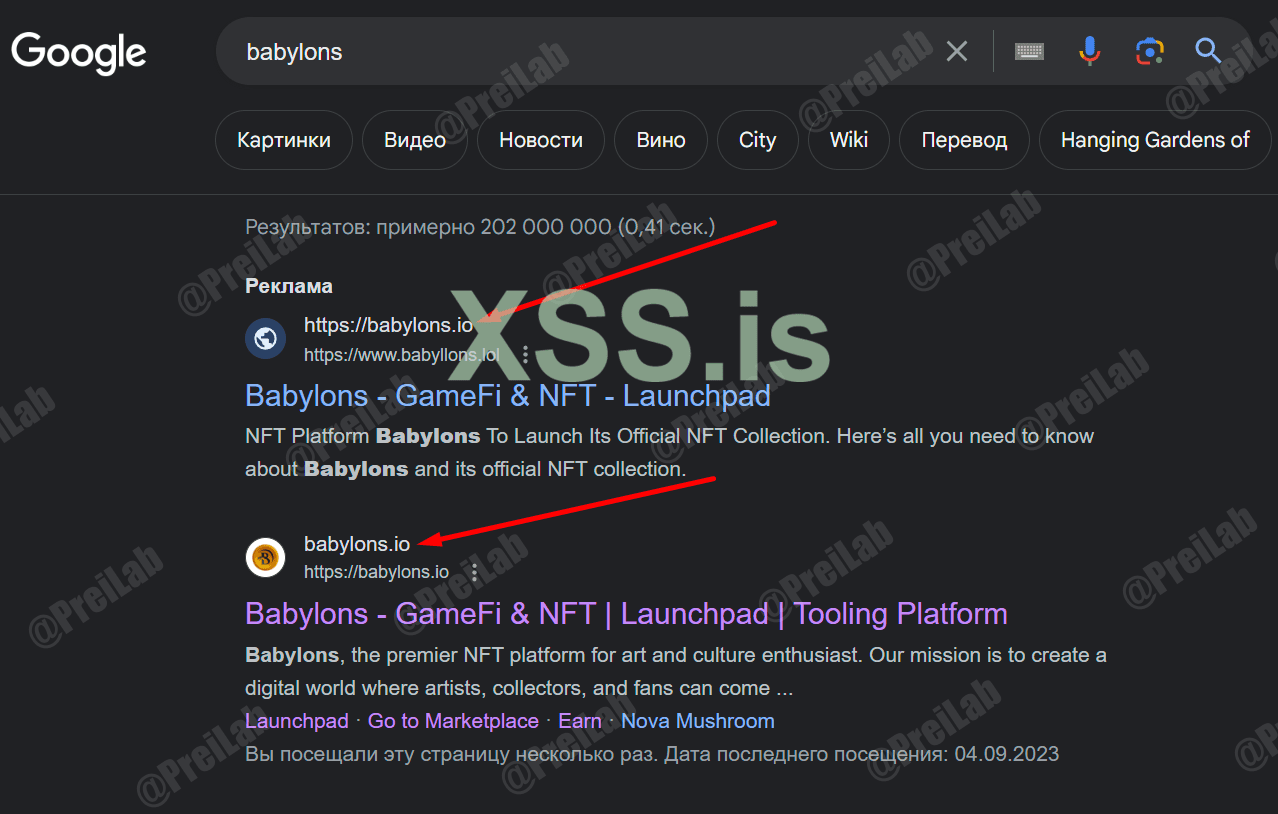The image size is (1278, 814).
Task: Select the Wiki filter chip
Action: [x=849, y=140]
